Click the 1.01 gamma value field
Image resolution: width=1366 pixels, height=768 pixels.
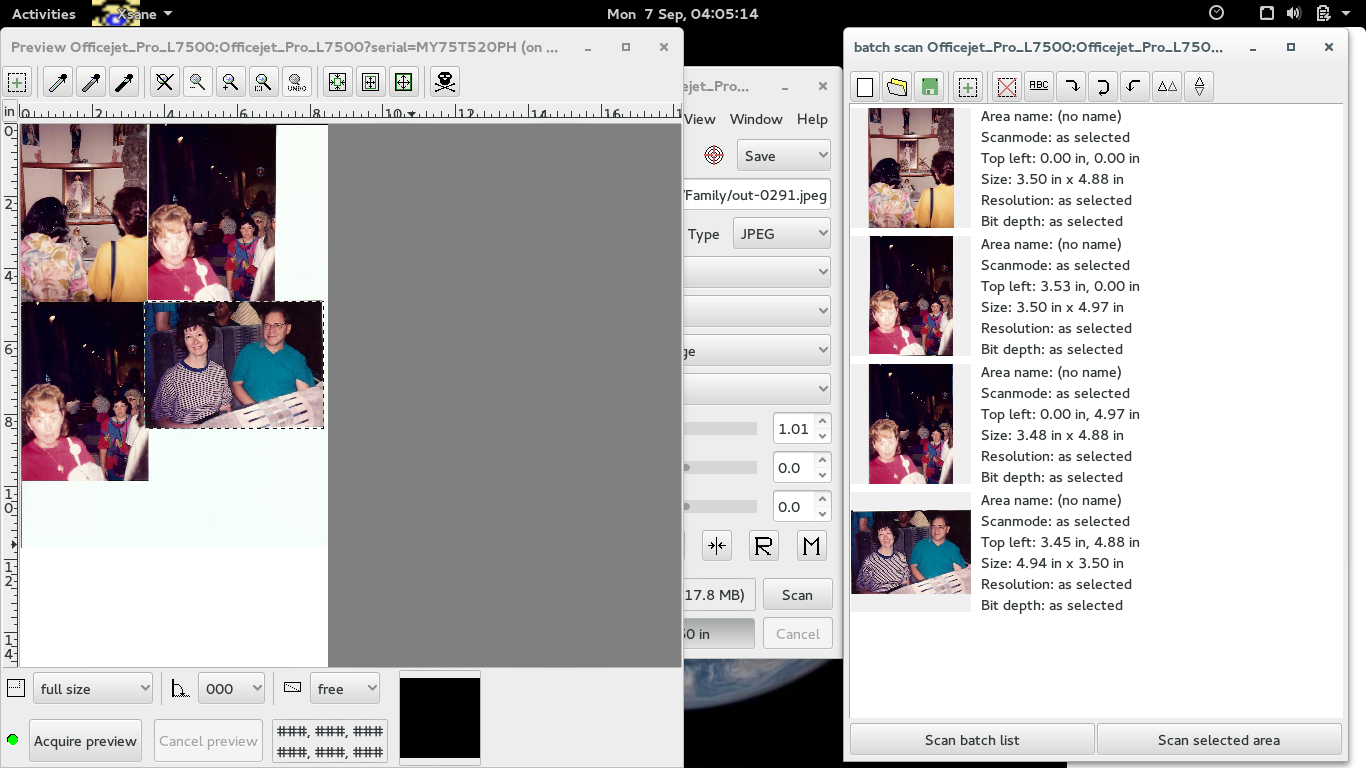[794, 428]
